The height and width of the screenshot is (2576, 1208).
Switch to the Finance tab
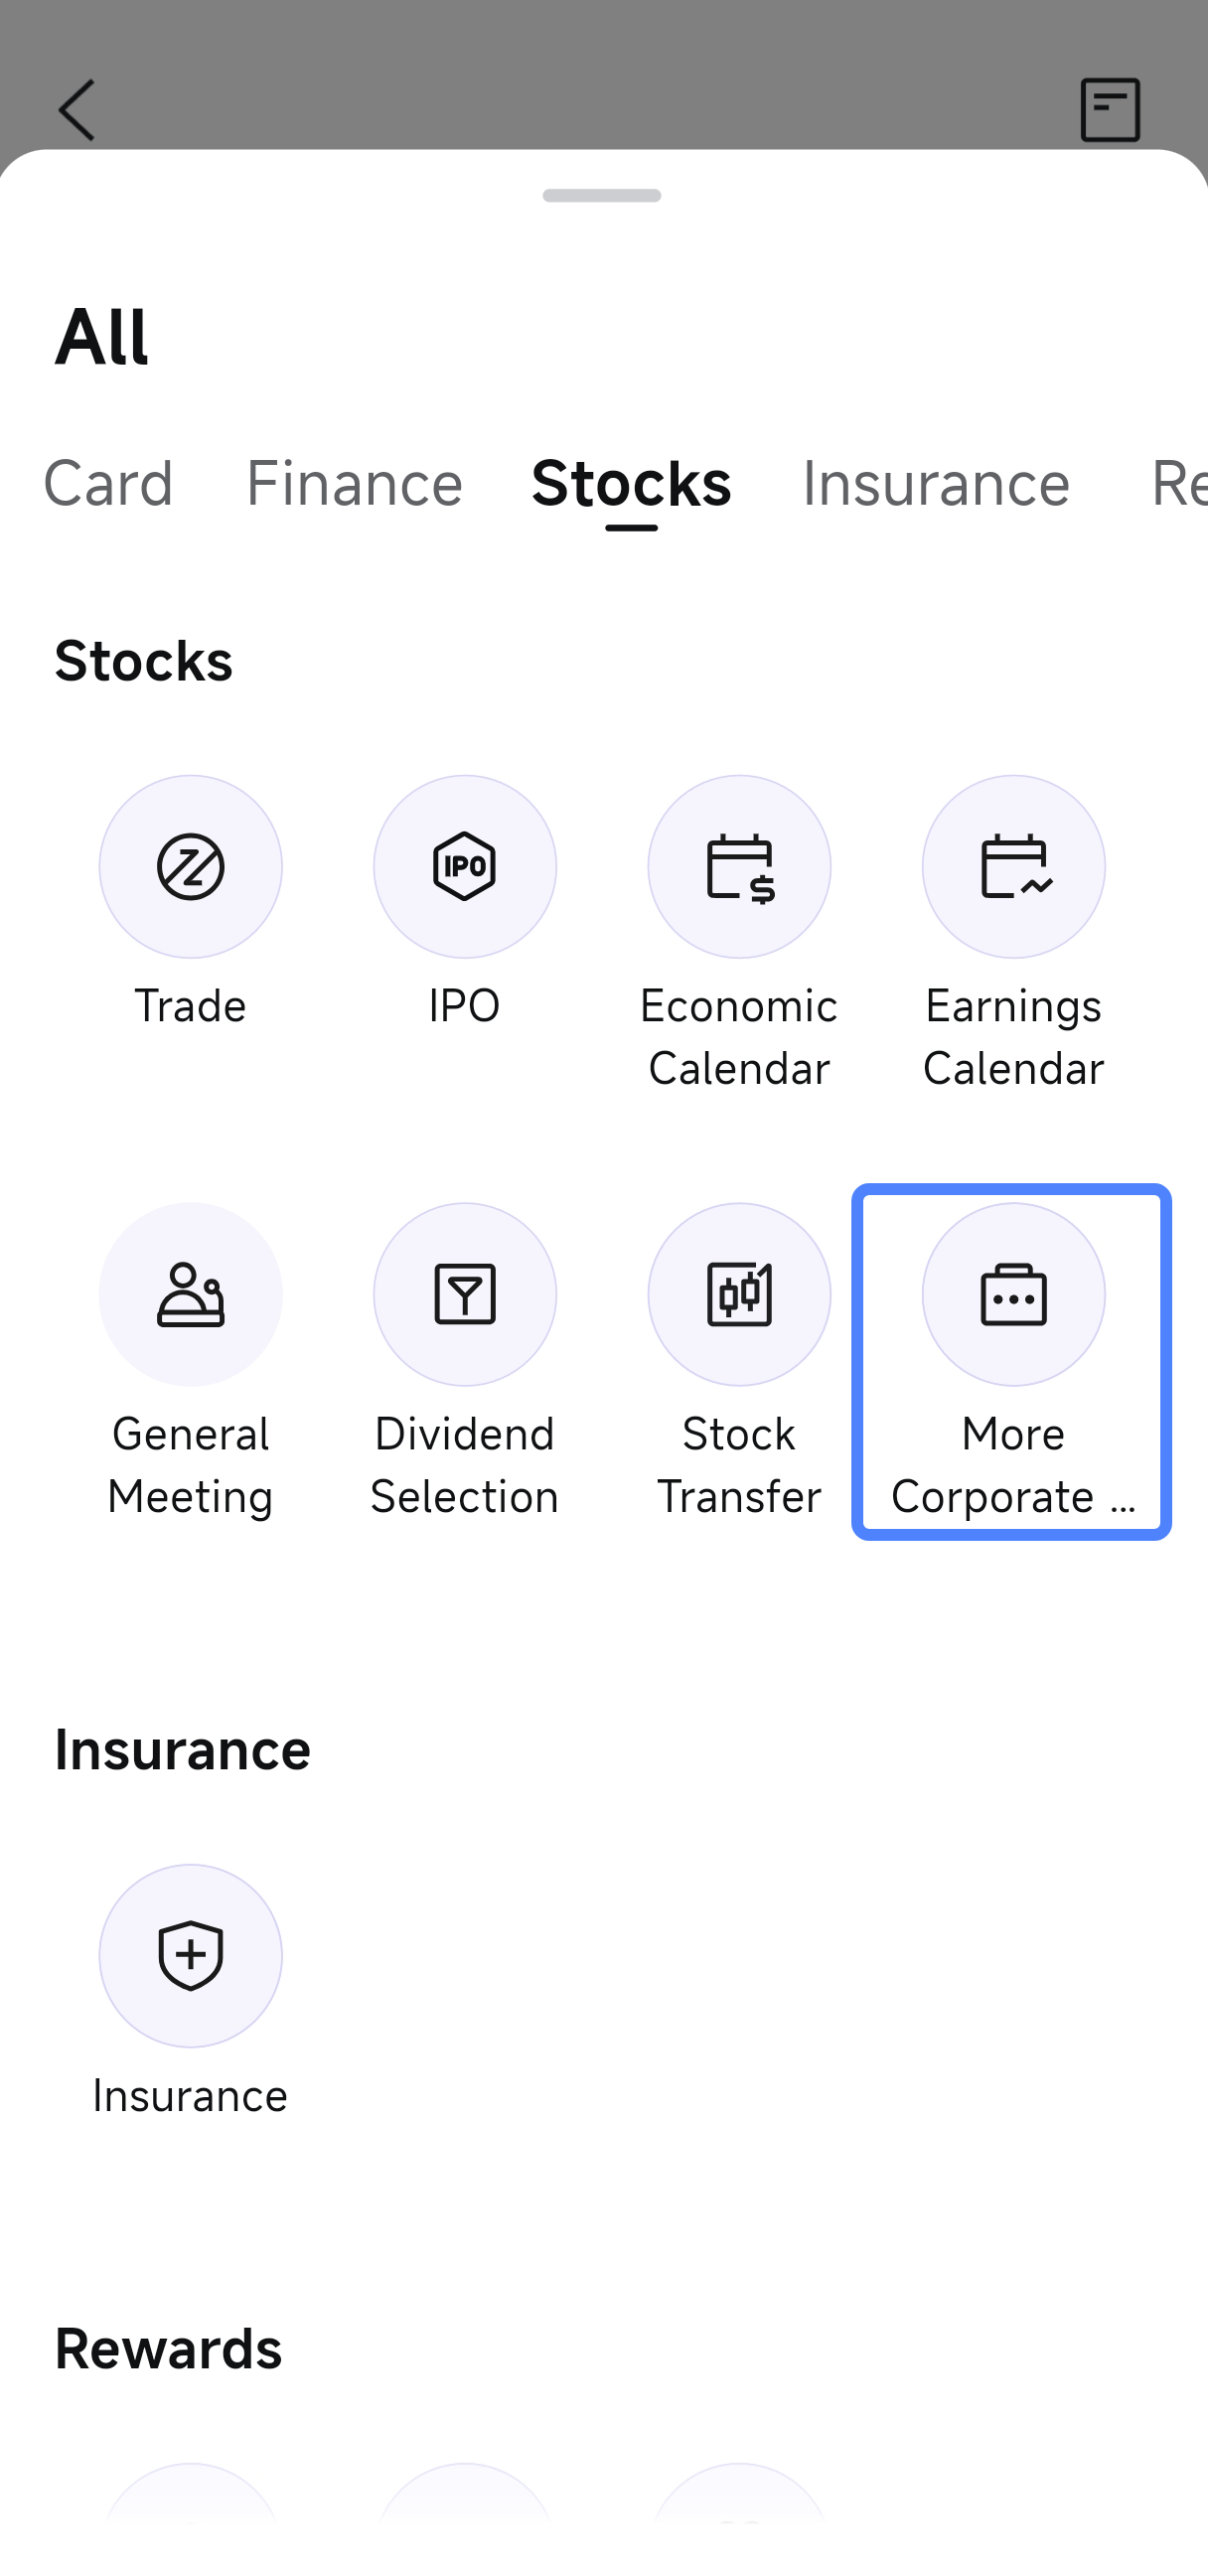(x=354, y=484)
